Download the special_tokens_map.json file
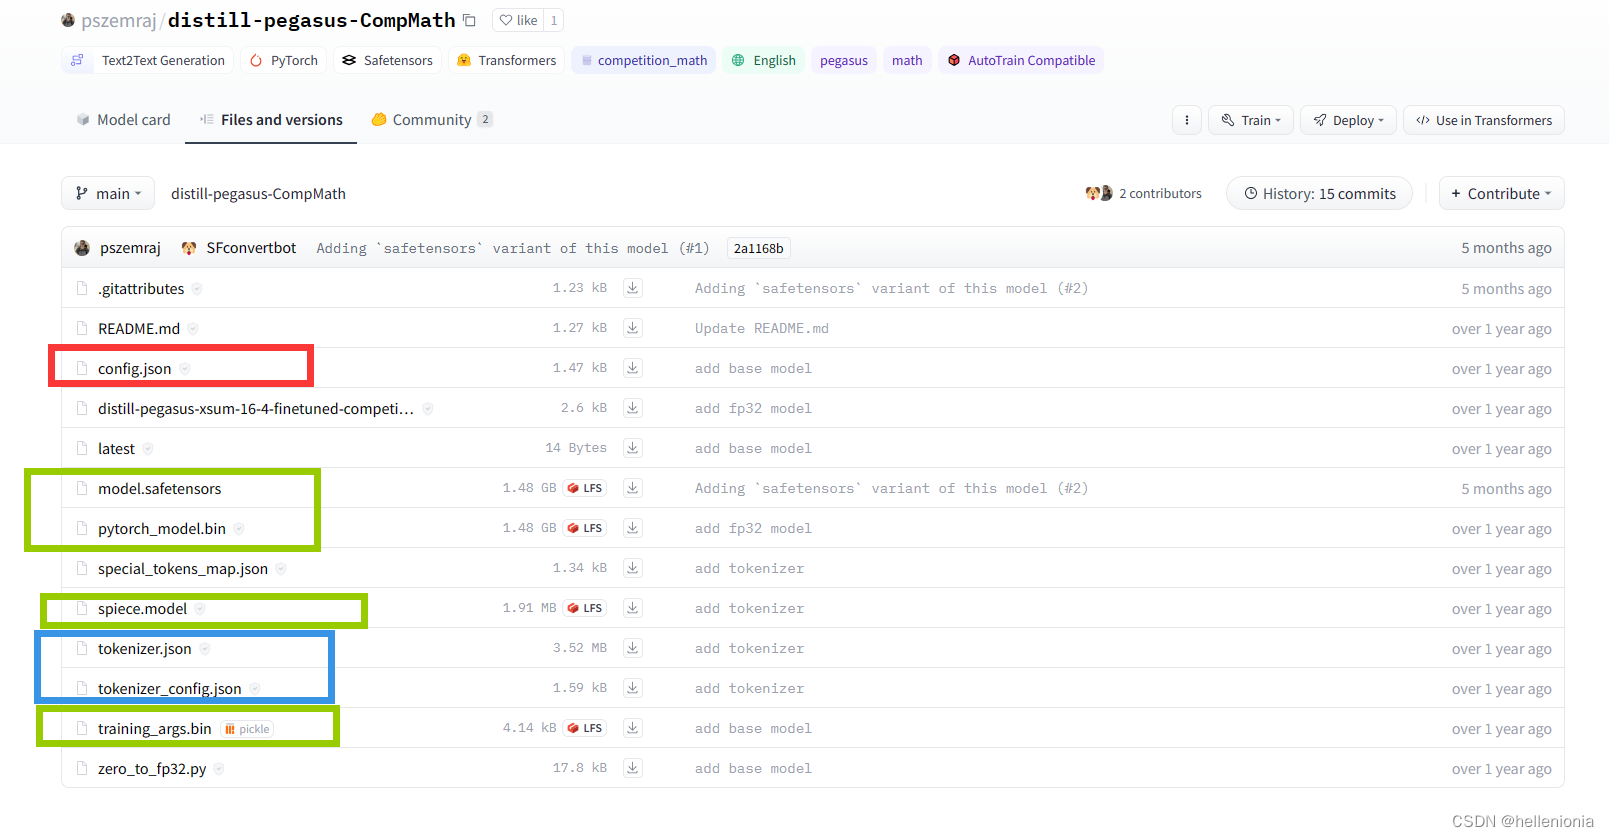 point(633,568)
